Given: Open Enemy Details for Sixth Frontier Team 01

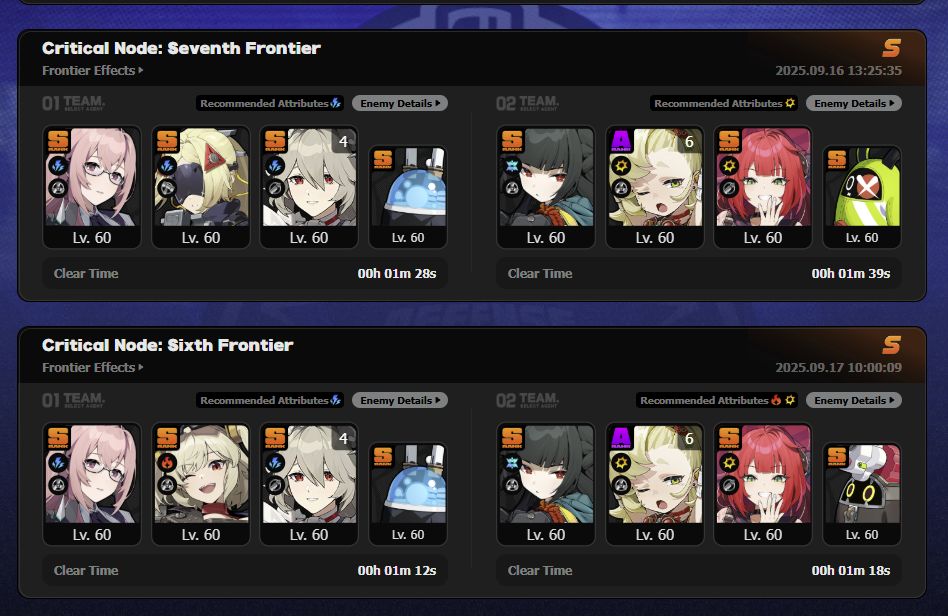Looking at the screenshot, I should coord(400,400).
